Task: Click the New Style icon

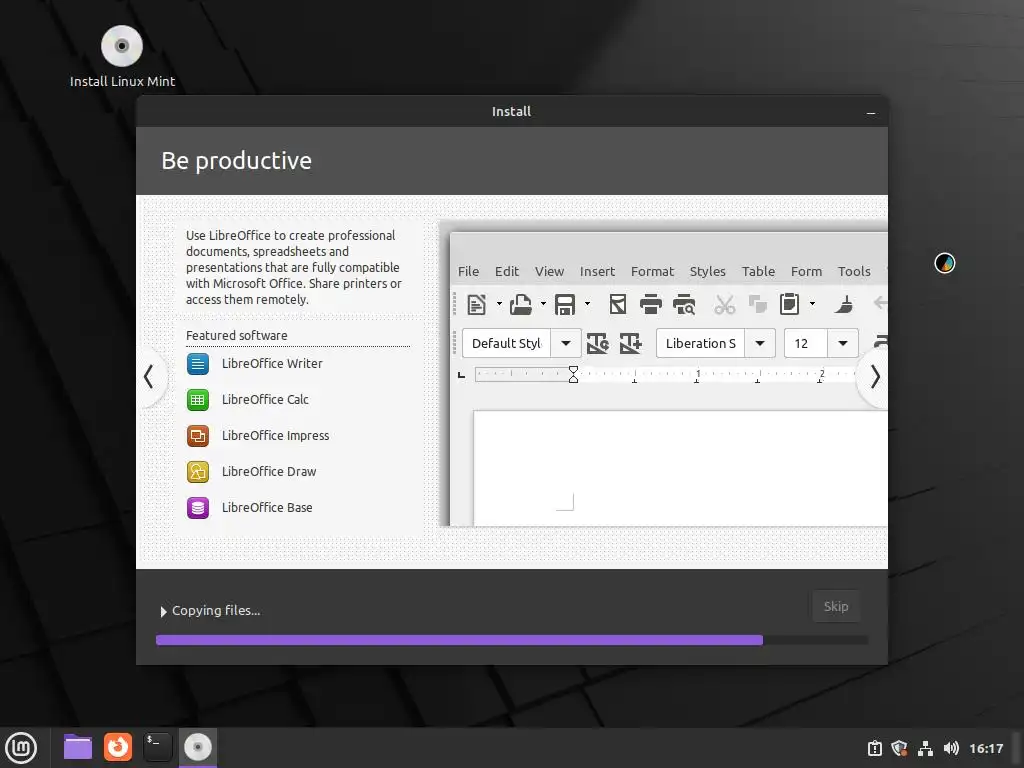Action: coord(630,344)
